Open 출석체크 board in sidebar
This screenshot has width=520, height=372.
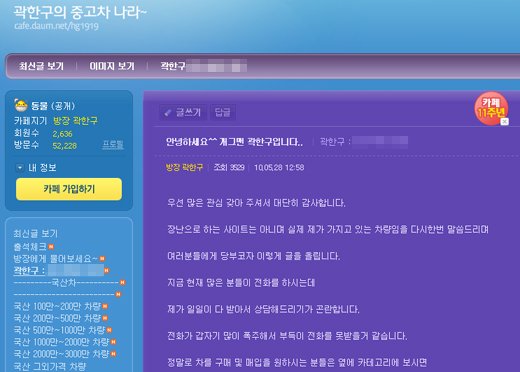(x=30, y=247)
